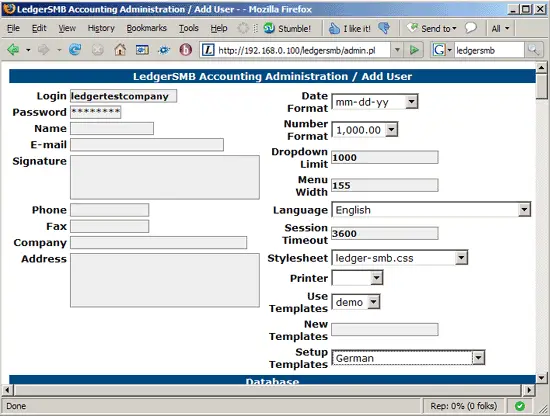
Task: Focus the Company input field
Action: 159,242
